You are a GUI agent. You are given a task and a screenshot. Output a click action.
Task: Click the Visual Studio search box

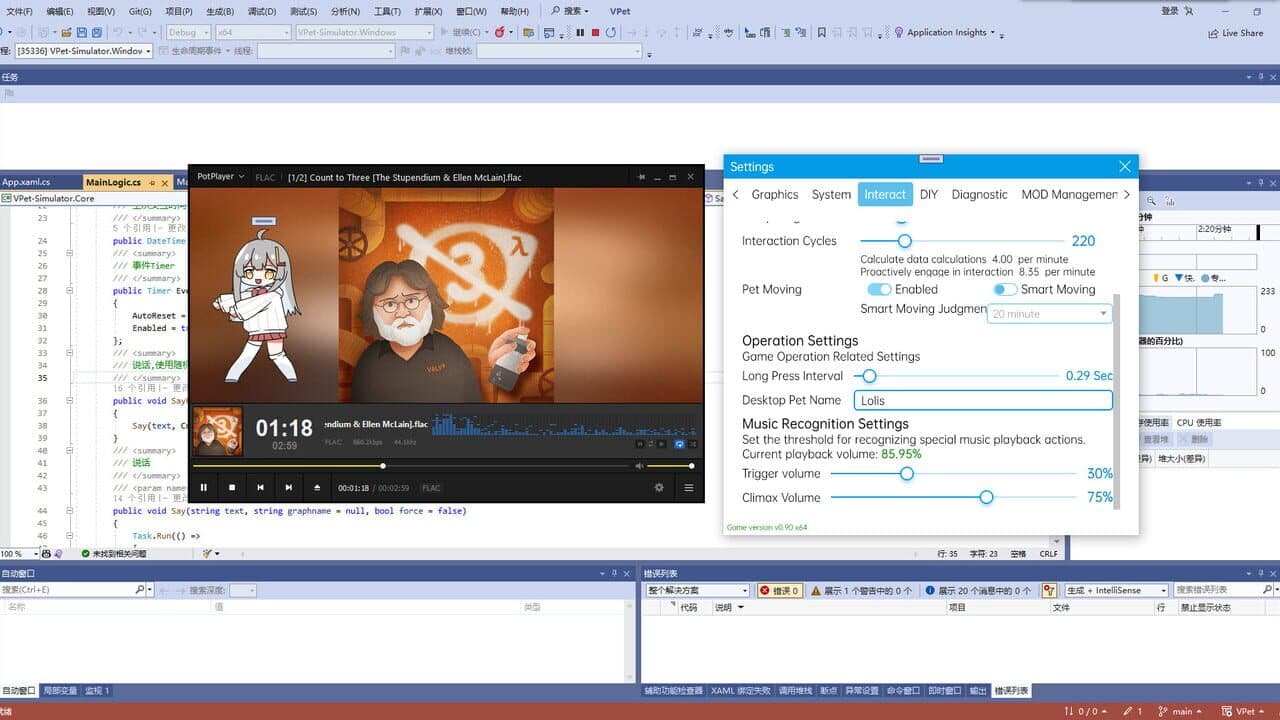[570, 11]
